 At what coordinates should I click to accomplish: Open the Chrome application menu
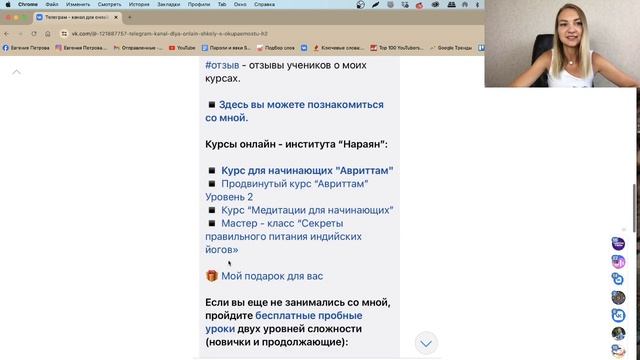pos(28,4)
